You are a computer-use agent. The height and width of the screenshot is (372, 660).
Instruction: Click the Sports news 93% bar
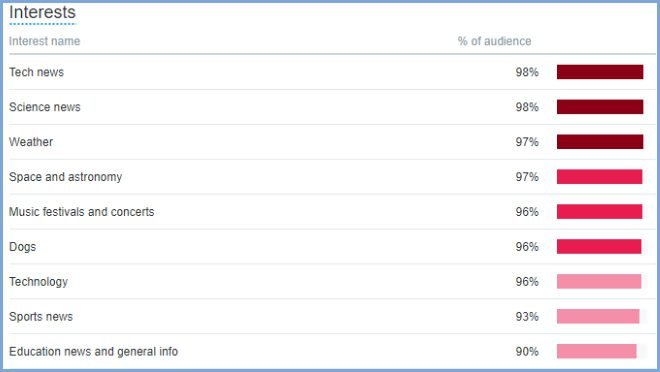(x=598, y=316)
